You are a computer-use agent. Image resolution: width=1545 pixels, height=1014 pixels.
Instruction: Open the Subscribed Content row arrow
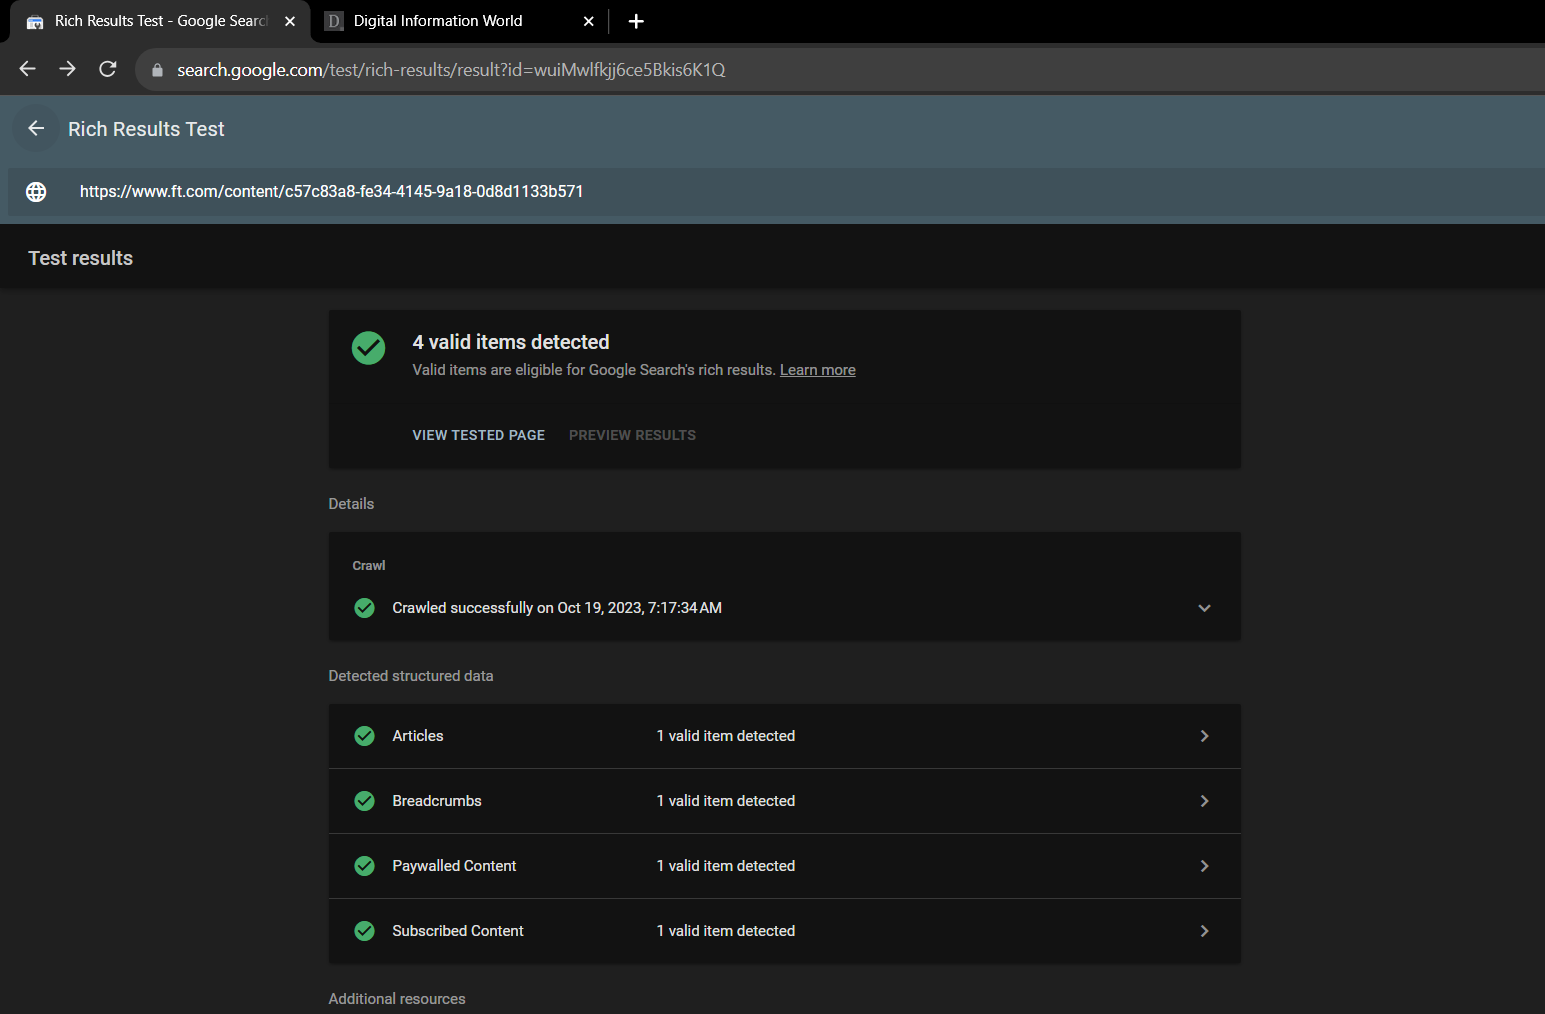point(1204,931)
